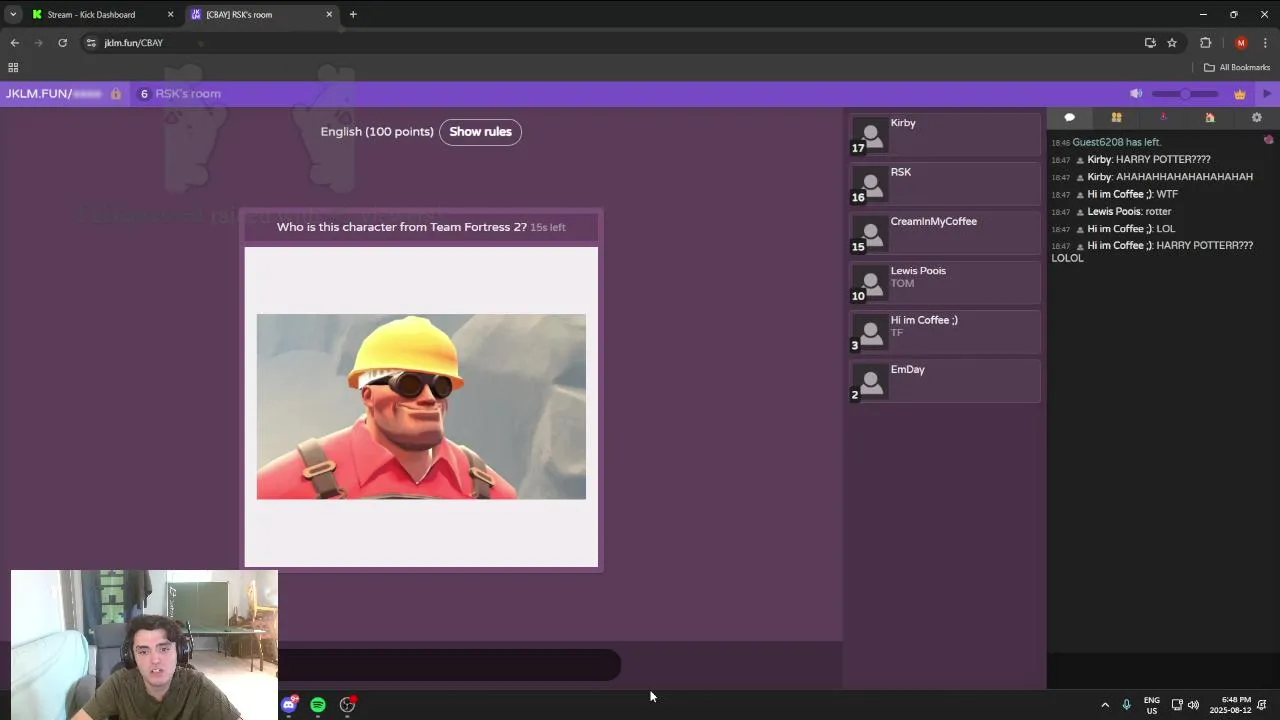Bookmark this page with star icon
The image size is (1280, 720).
(x=1172, y=43)
